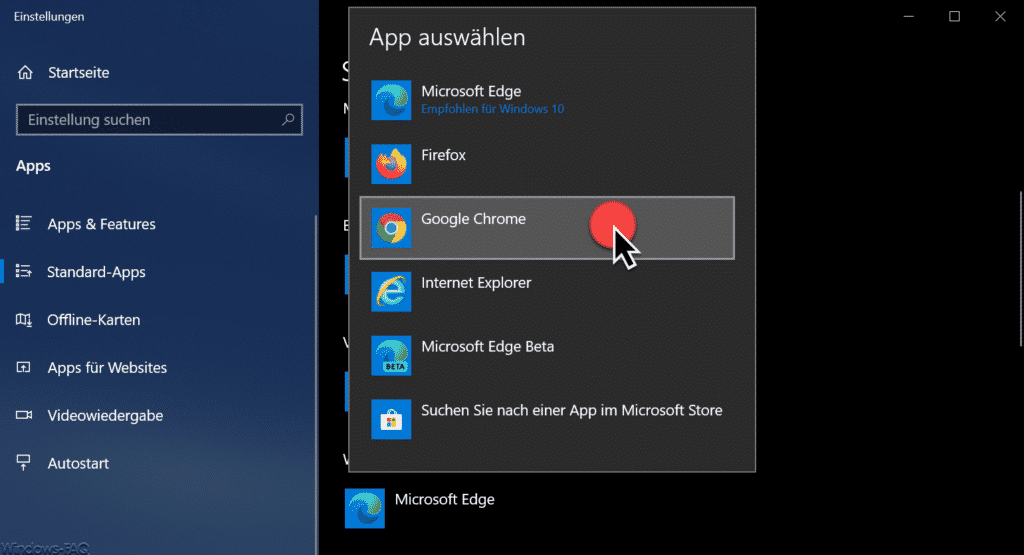The width and height of the screenshot is (1024, 555).
Task: Click the Apps für Websites icon
Action: coord(24,367)
